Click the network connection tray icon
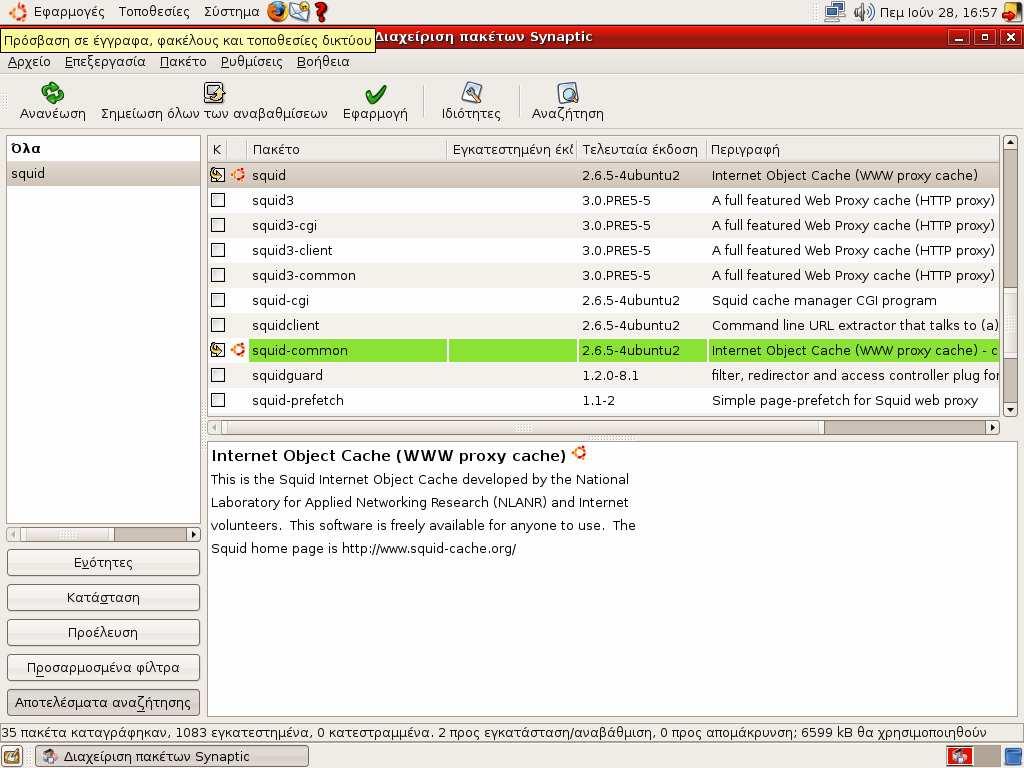This screenshot has height=768, width=1024. 835,12
